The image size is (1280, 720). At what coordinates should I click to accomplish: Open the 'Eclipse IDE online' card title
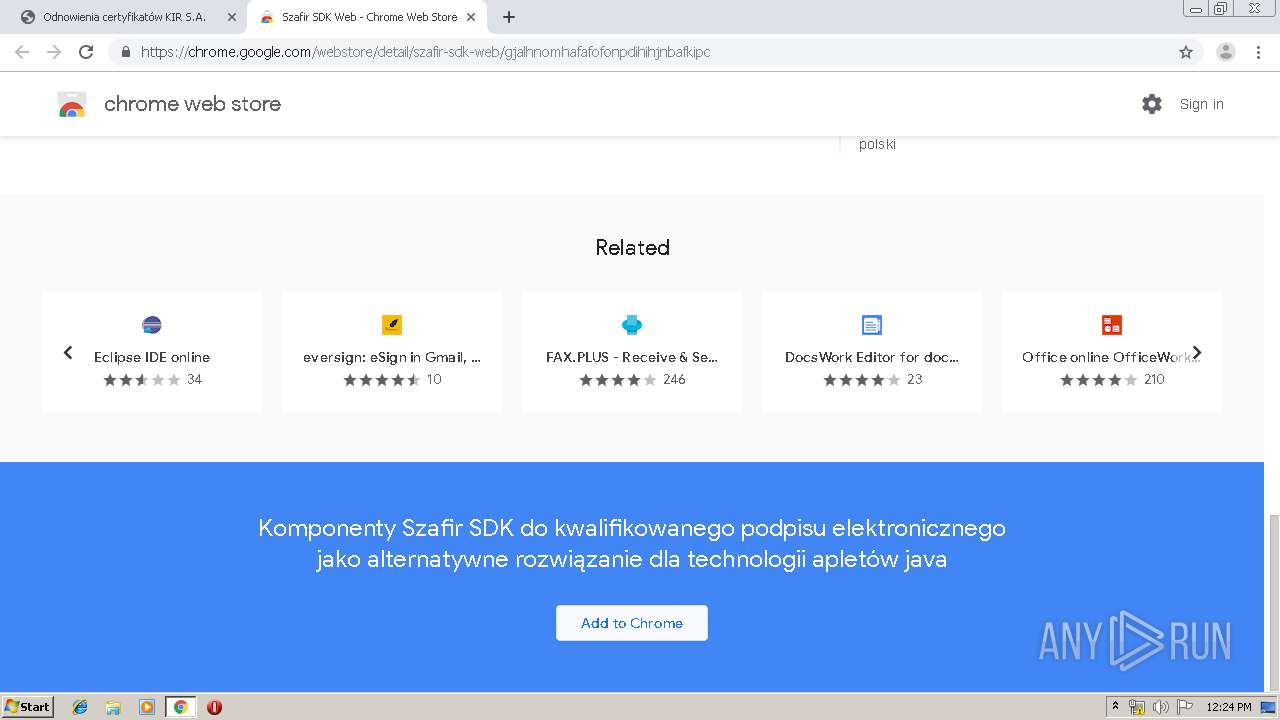pyautogui.click(x=152, y=357)
